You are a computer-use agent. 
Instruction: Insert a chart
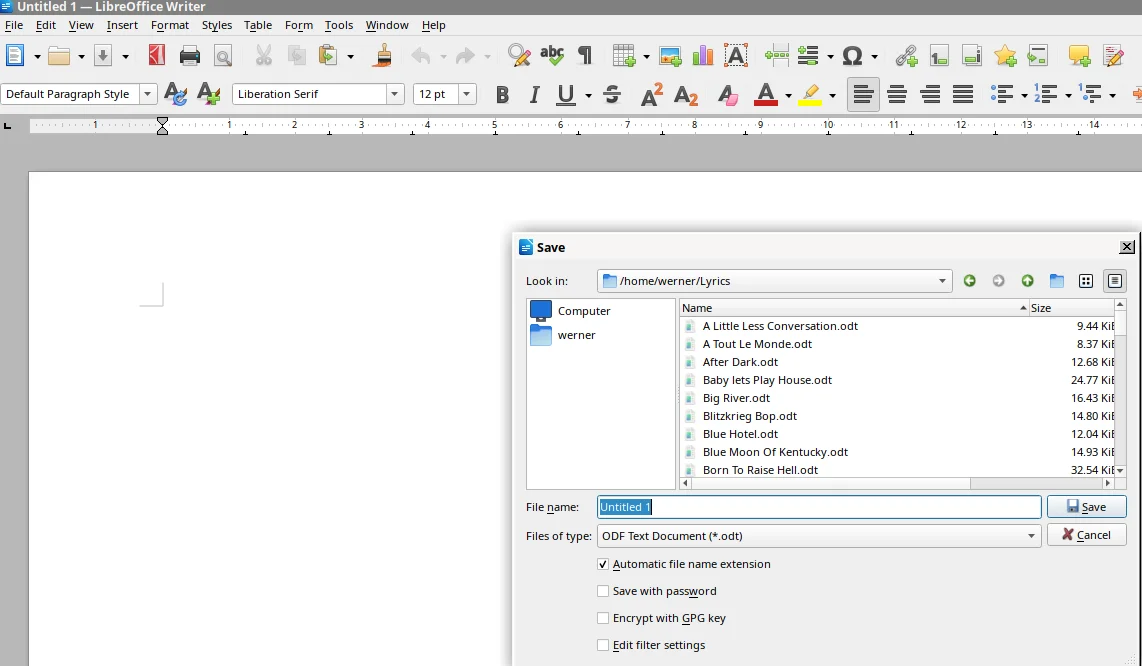703,55
